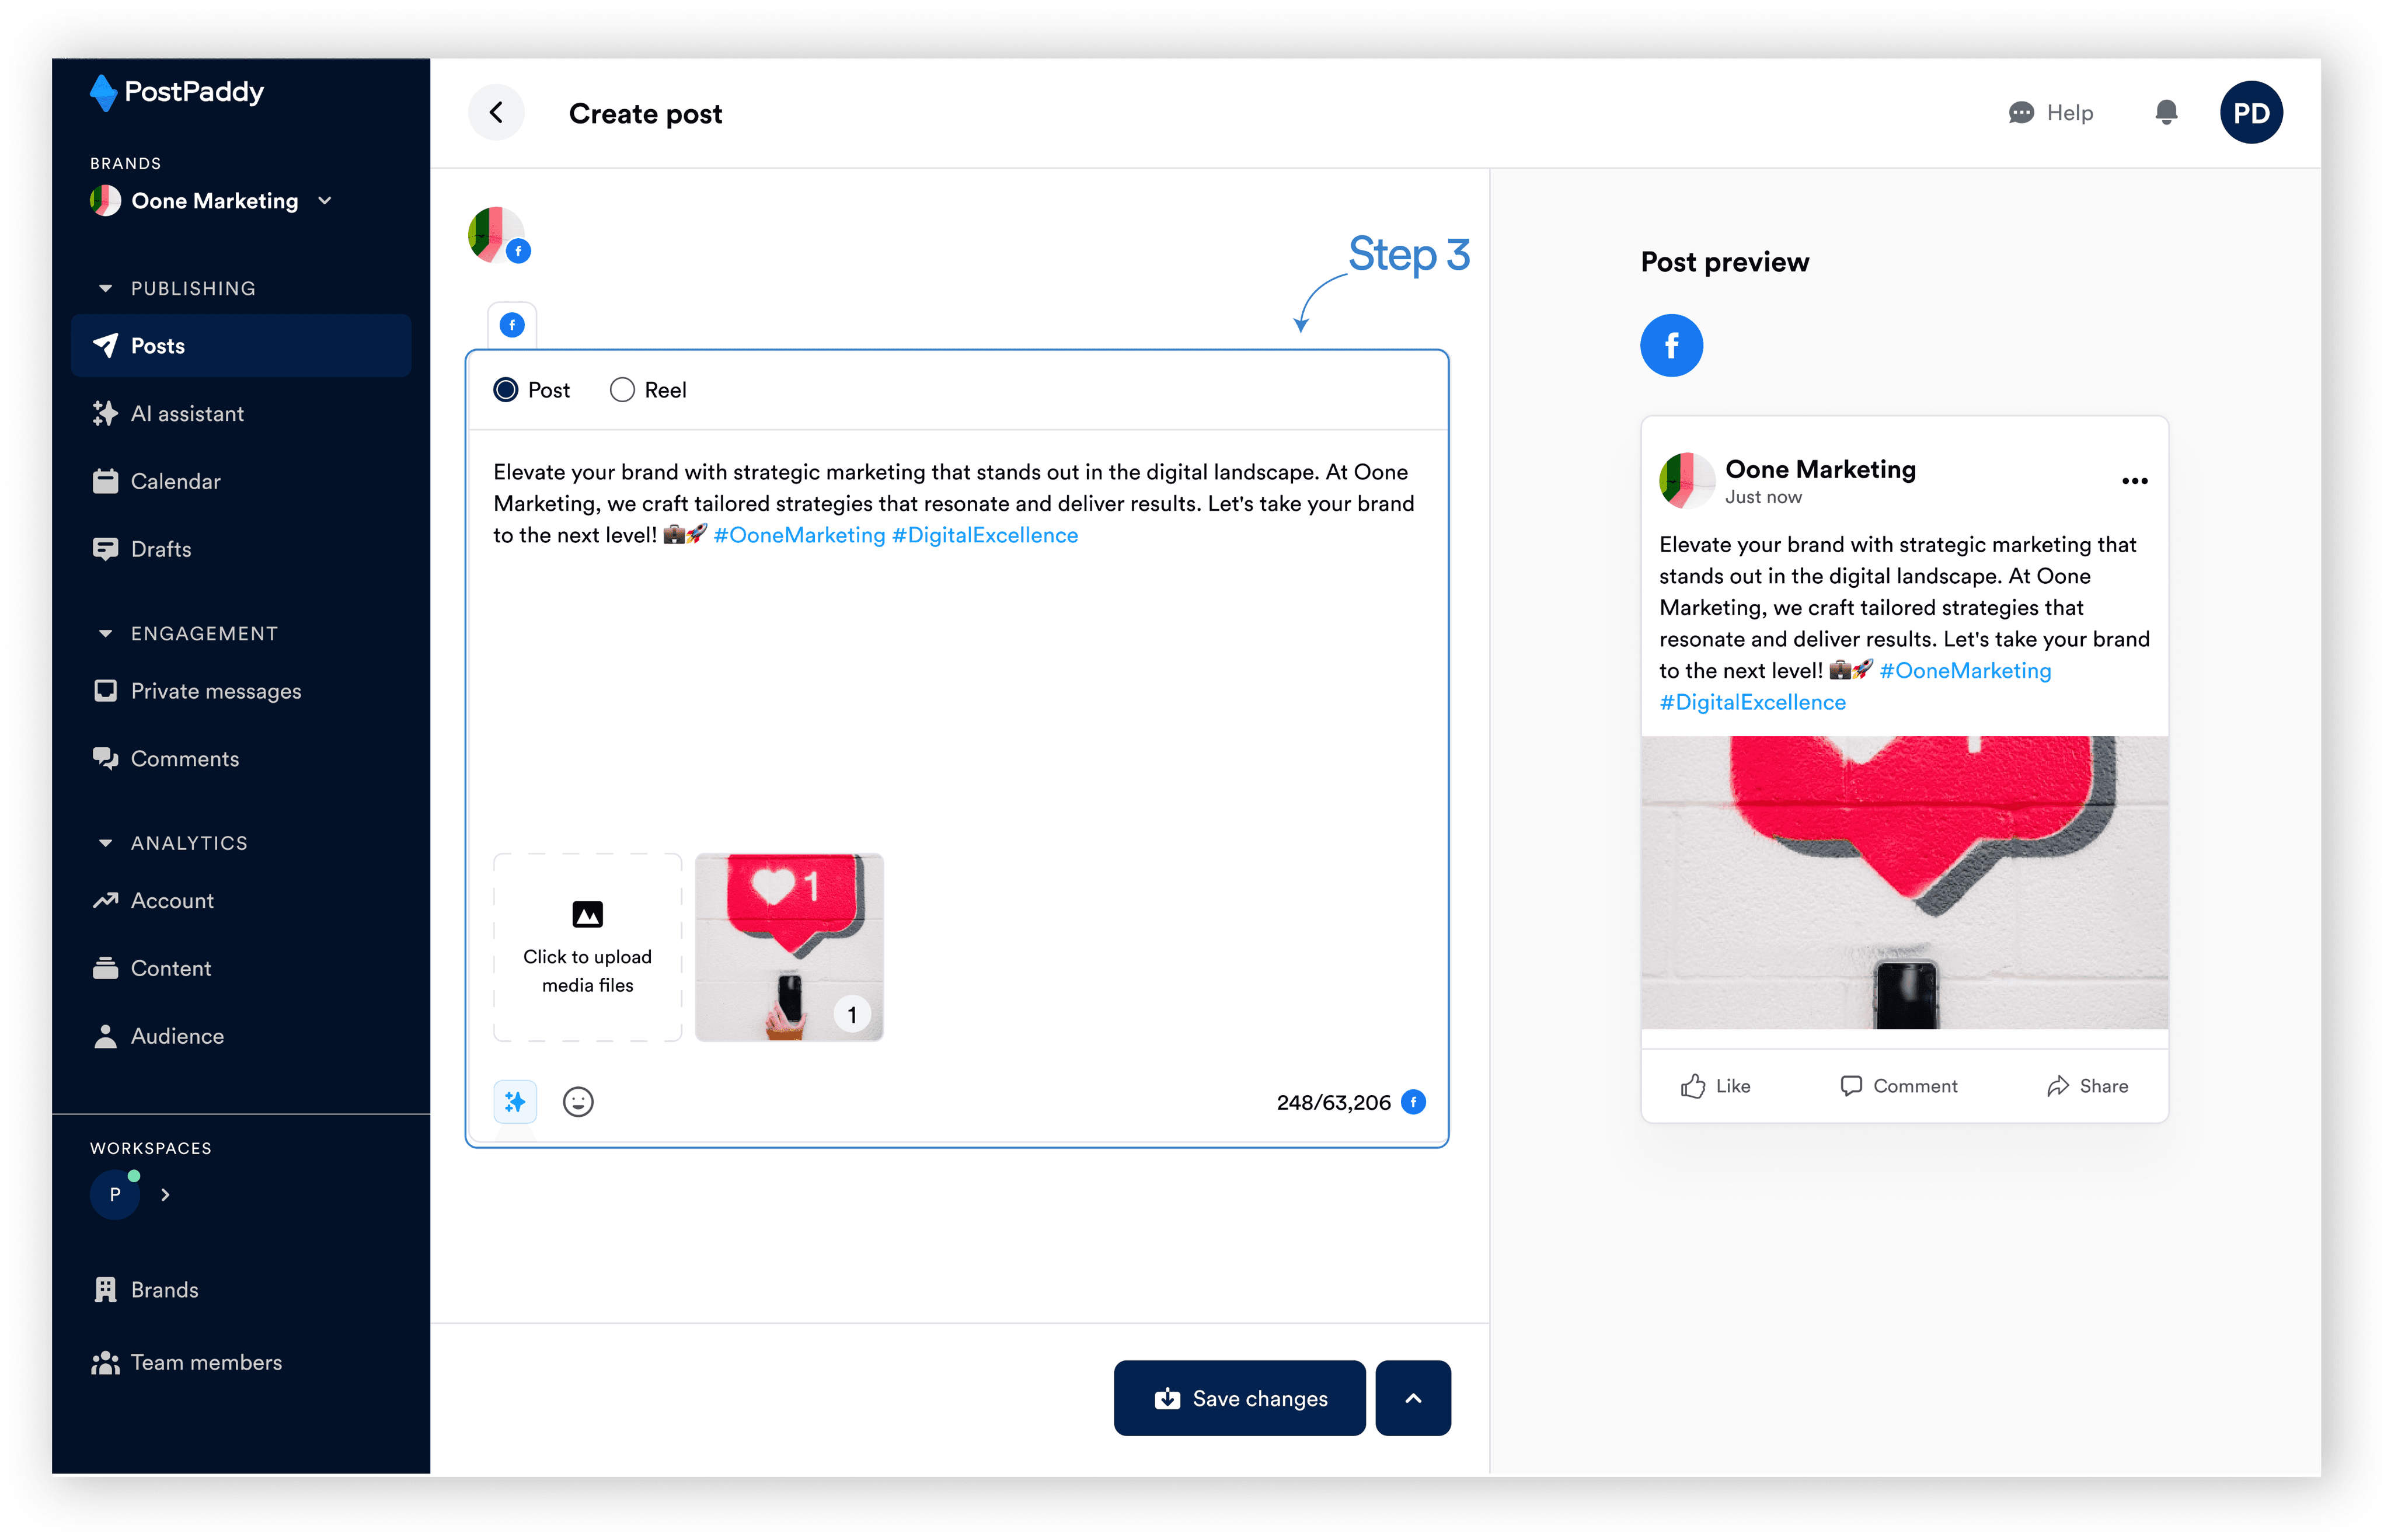Select the Facebook channel tab above the composer
This screenshot has height=1540, width=2391.
(512, 325)
